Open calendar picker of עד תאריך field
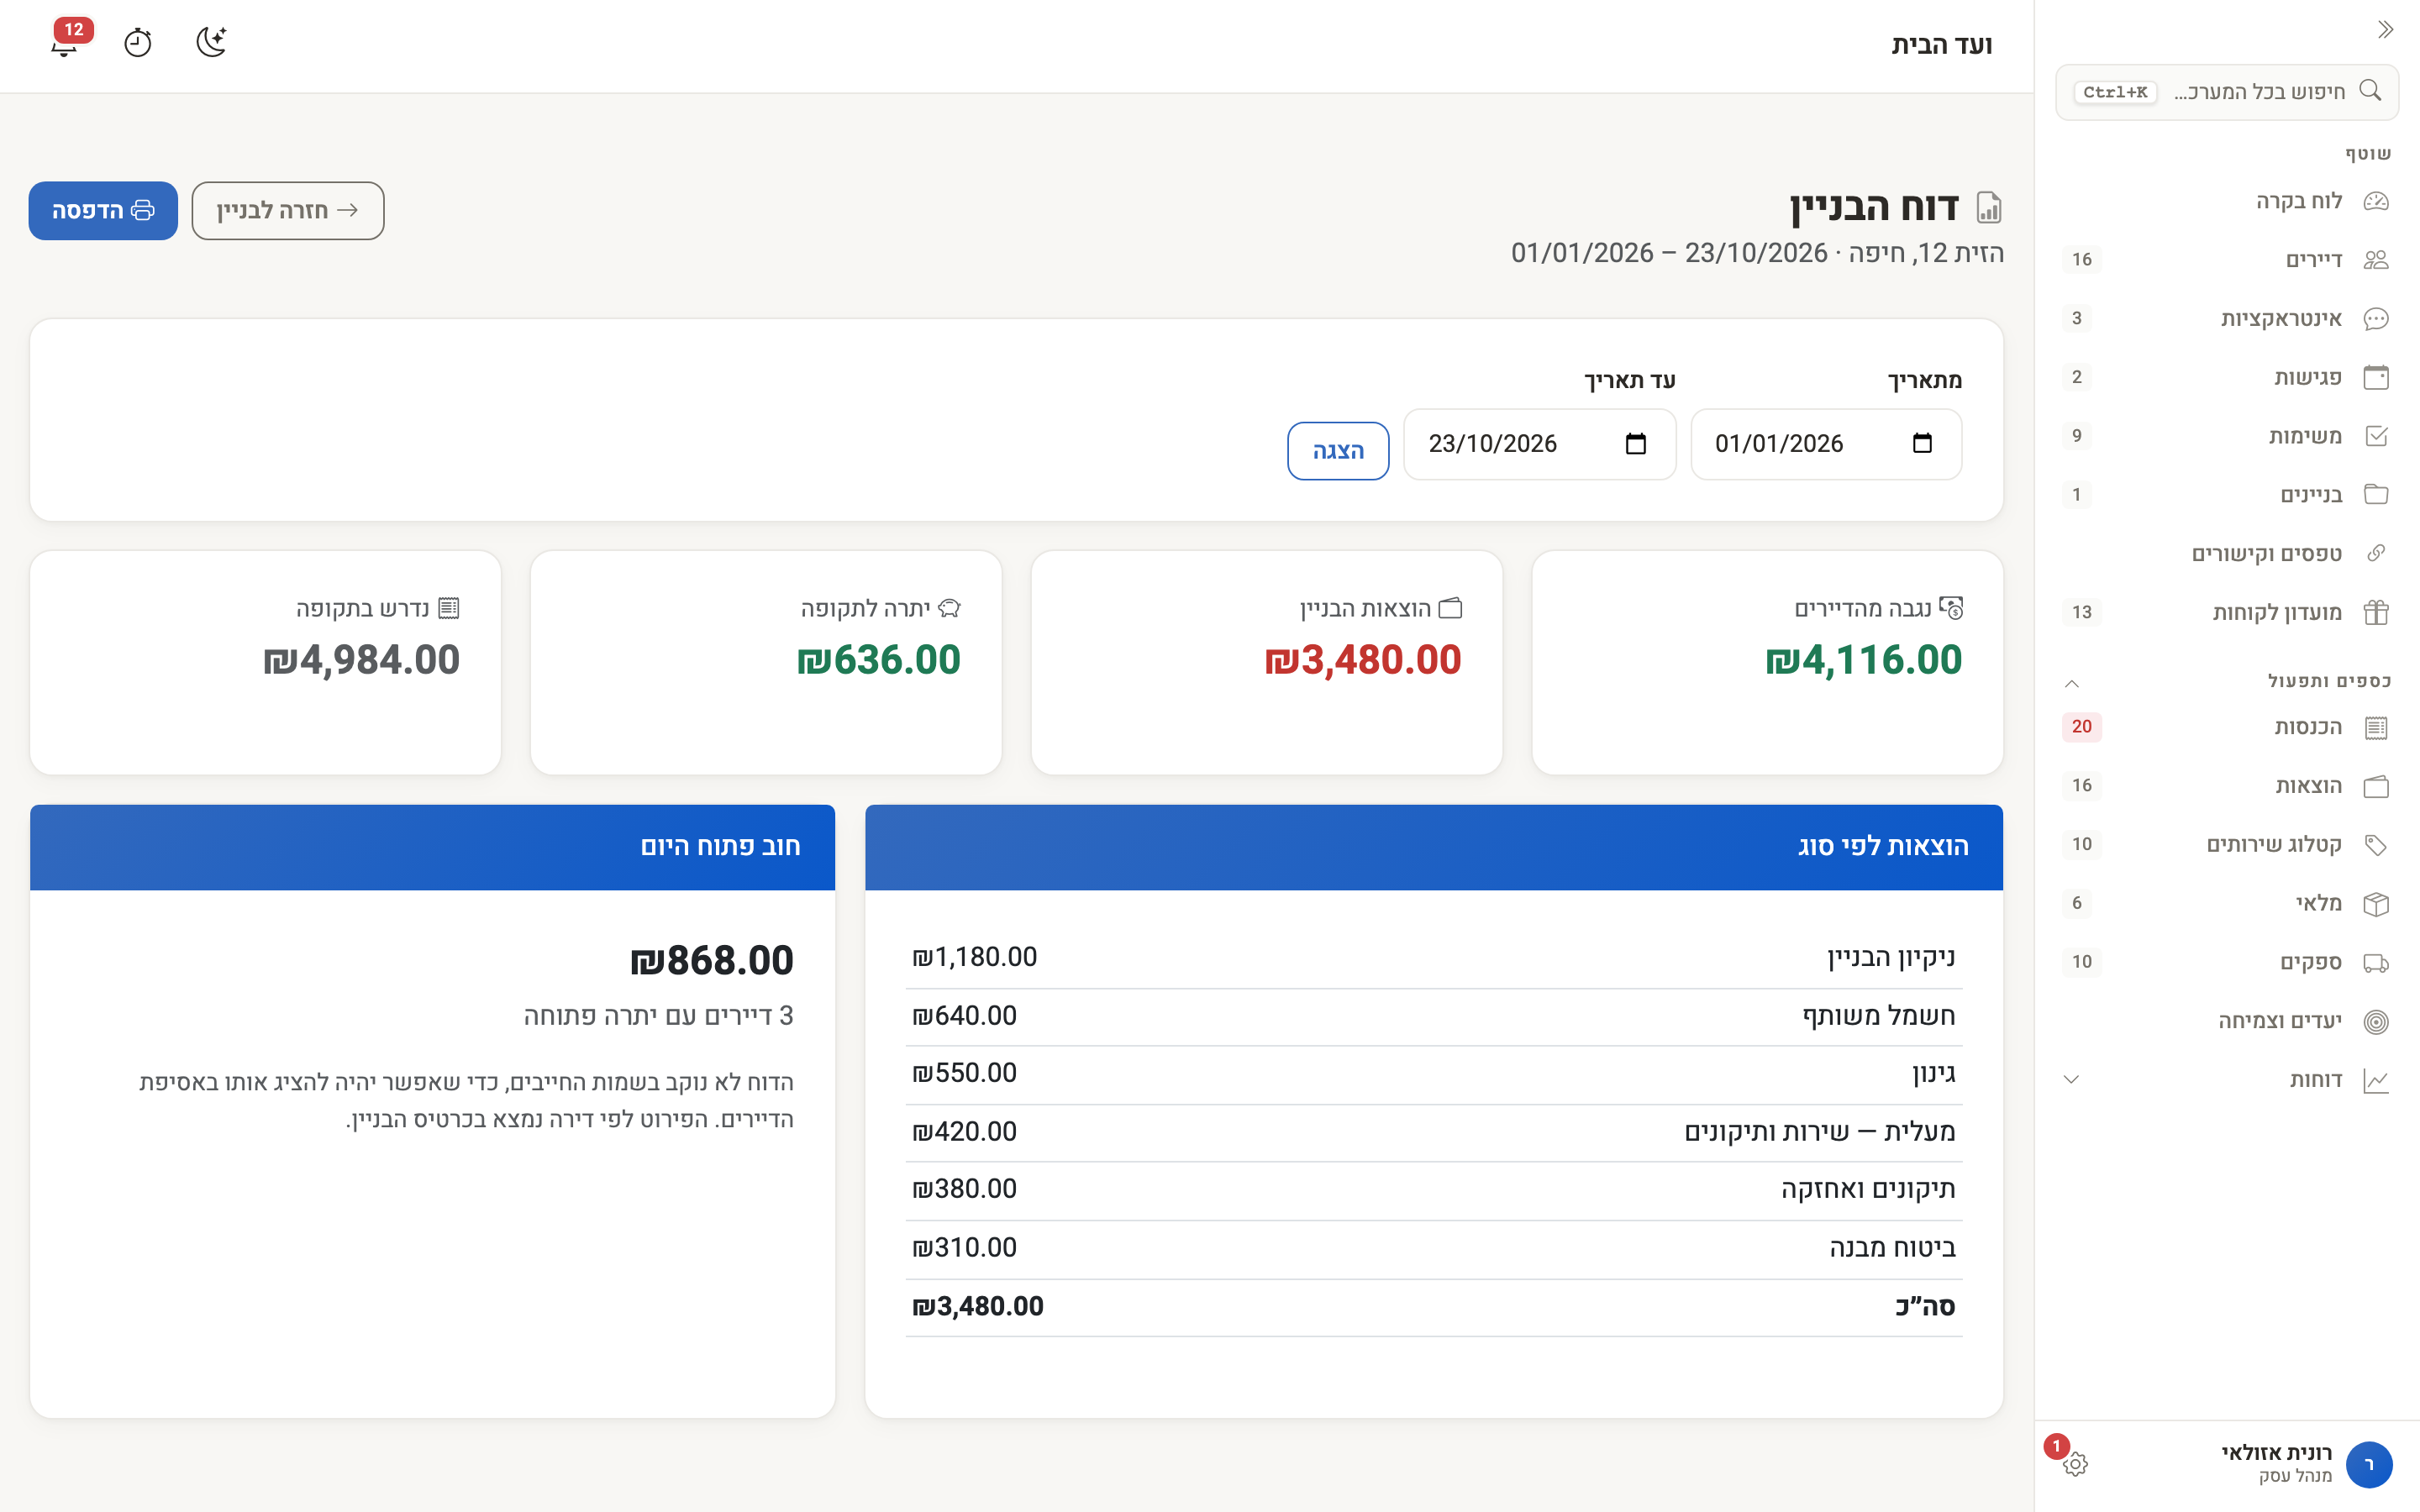The height and width of the screenshot is (1512, 2420). coord(1636,443)
